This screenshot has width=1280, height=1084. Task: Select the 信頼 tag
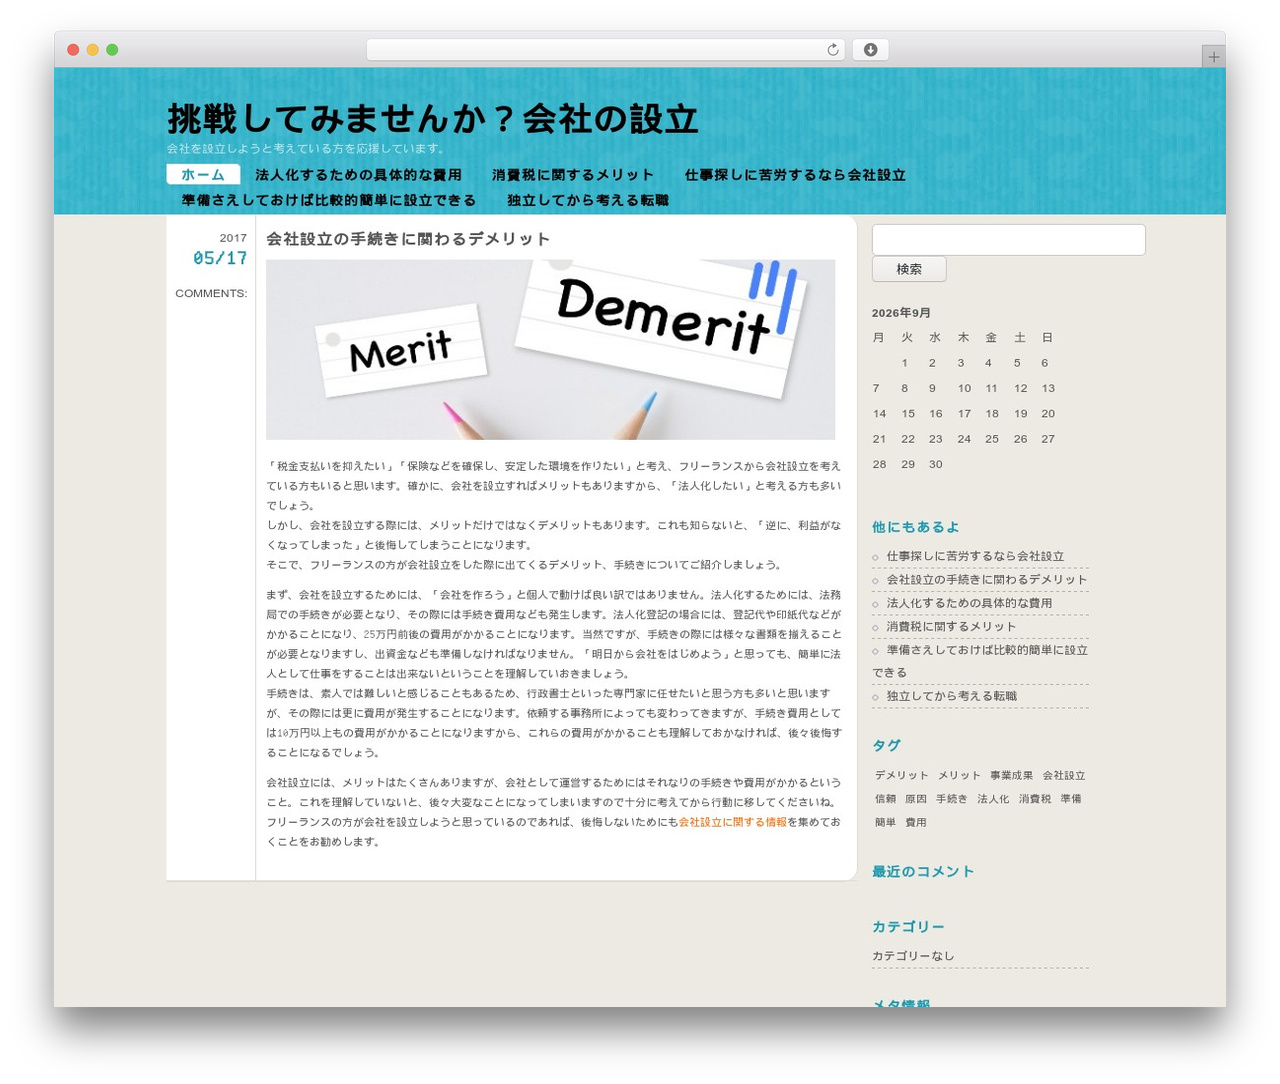coord(885,799)
